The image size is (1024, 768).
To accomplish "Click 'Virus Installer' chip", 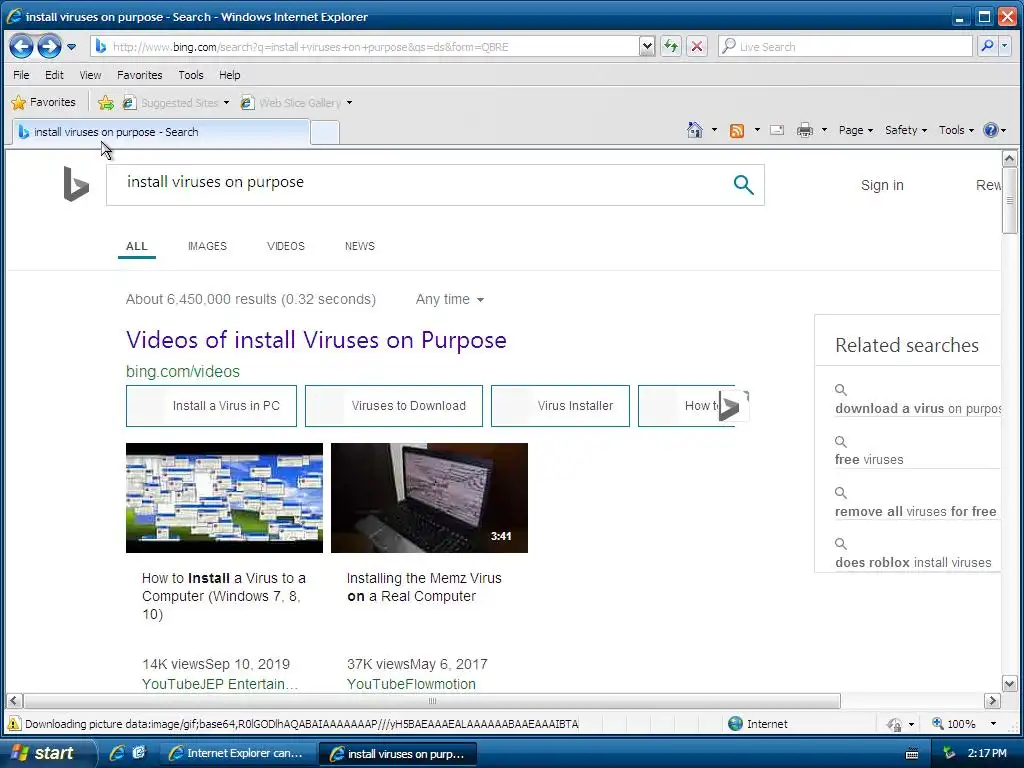I will tap(560, 406).
